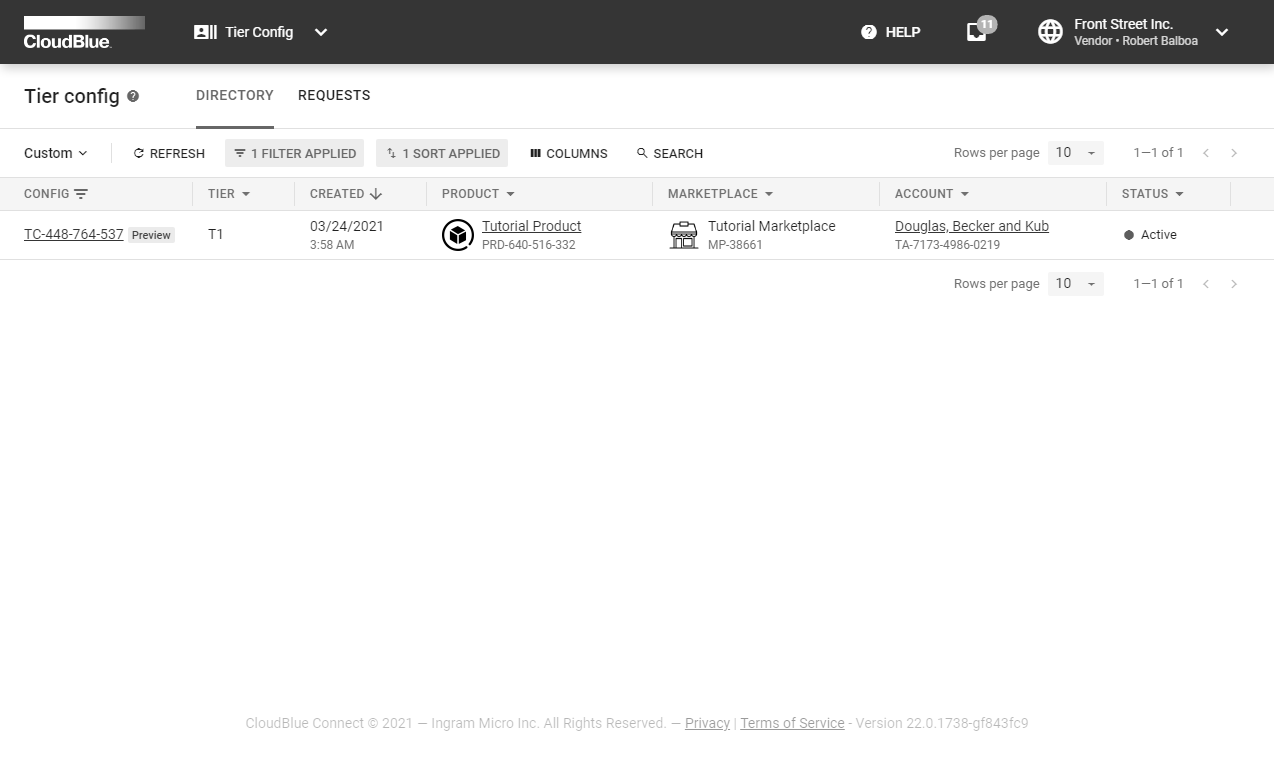Open the Custom view dropdown
Image resolution: width=1274 pixels, height=758 pixels.
point(56,153)
